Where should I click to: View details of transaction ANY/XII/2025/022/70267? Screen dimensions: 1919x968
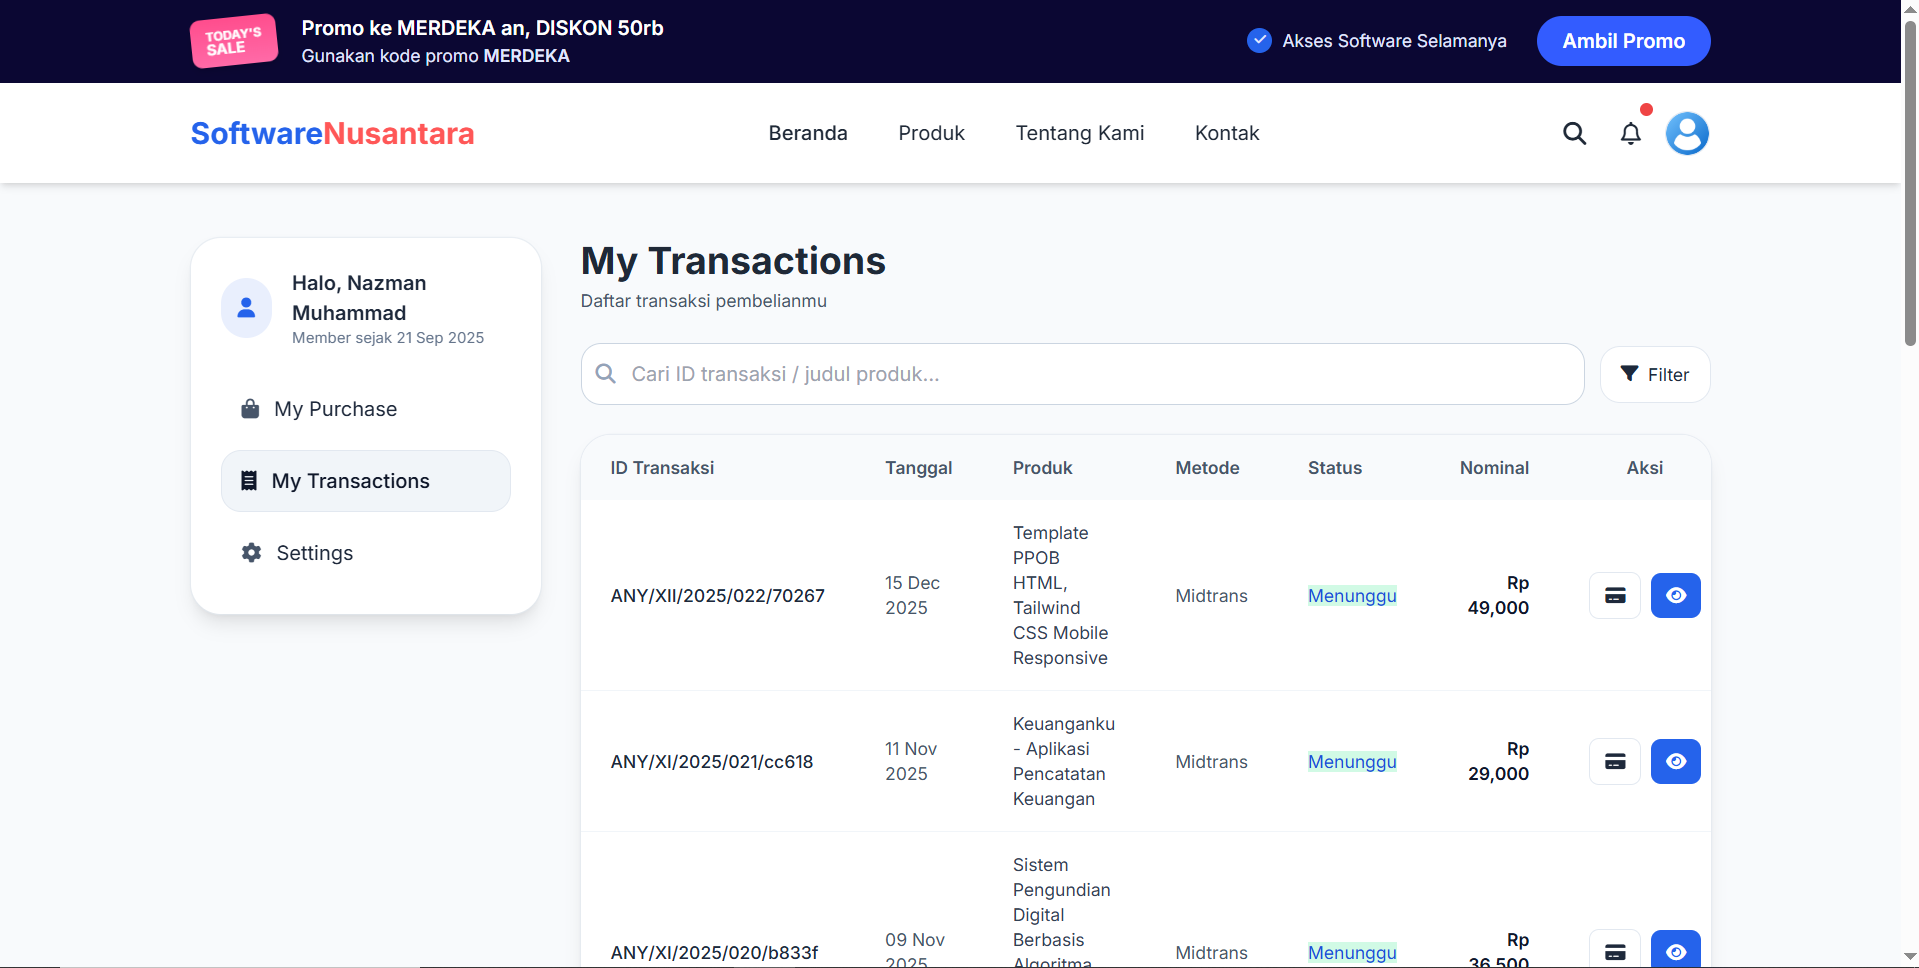[x=1675, y=596]
